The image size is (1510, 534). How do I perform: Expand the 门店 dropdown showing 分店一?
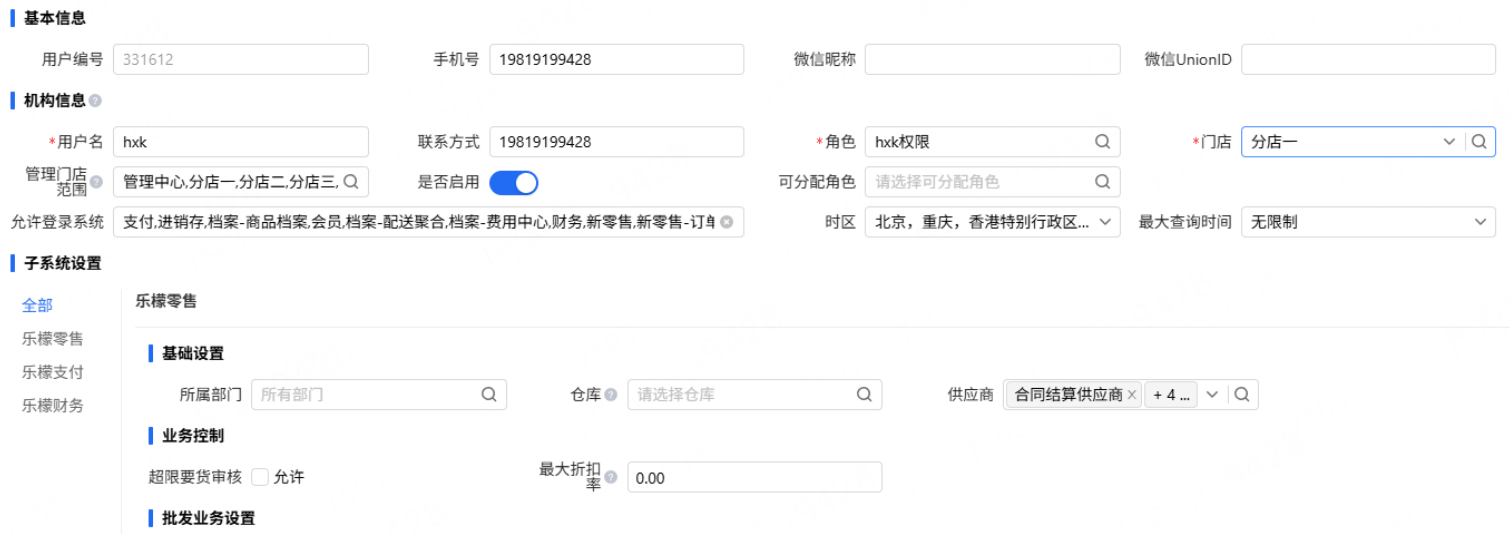click(1449, 142)
